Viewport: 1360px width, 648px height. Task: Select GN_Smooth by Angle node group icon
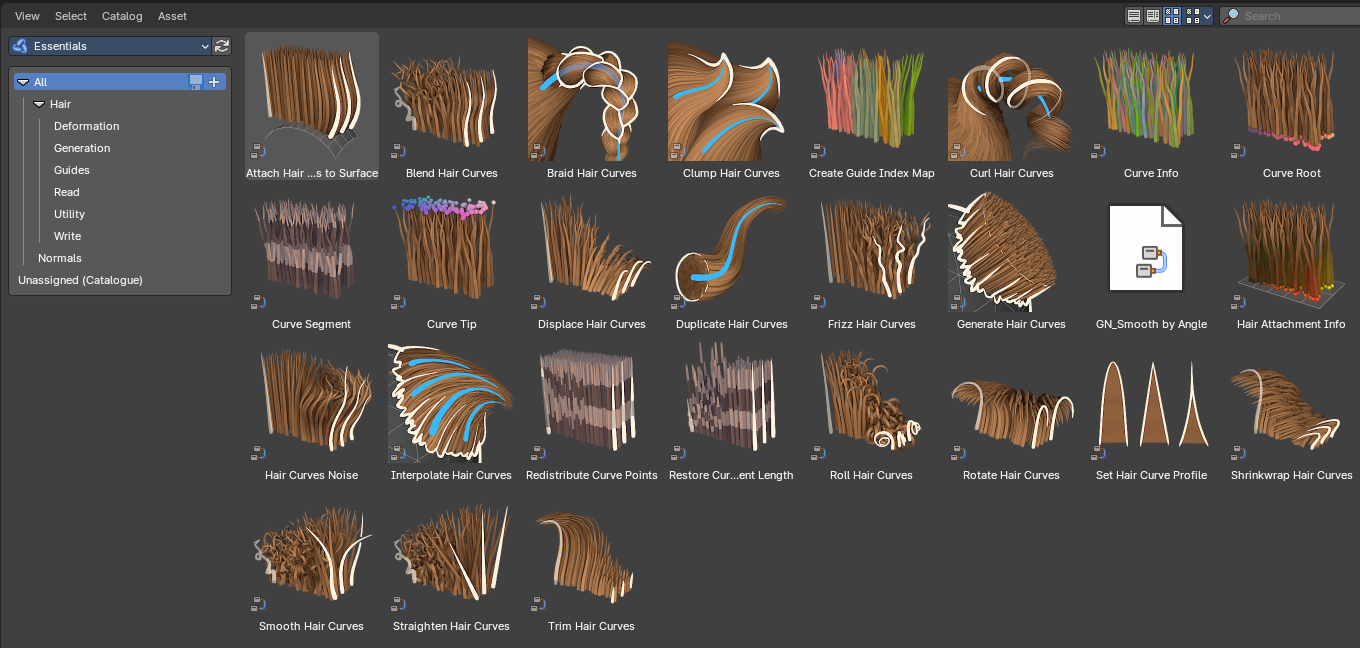click(x=1146, y=250)
